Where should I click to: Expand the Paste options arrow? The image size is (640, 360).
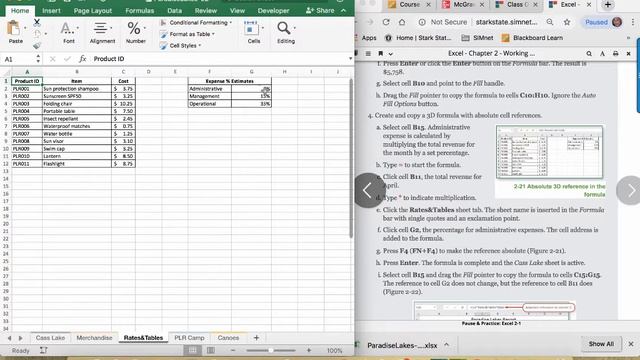pos(25,28)
